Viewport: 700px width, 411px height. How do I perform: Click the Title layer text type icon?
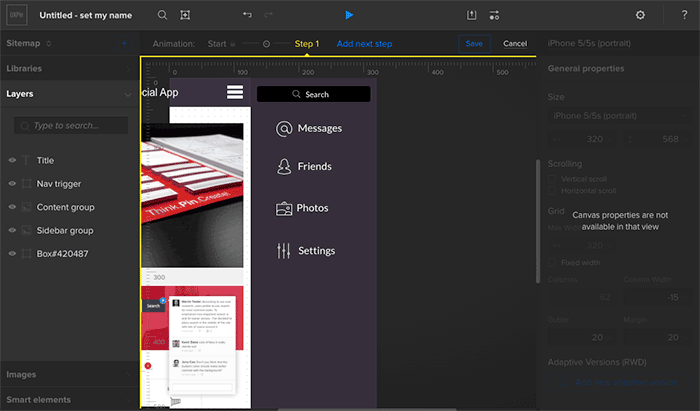26,160
